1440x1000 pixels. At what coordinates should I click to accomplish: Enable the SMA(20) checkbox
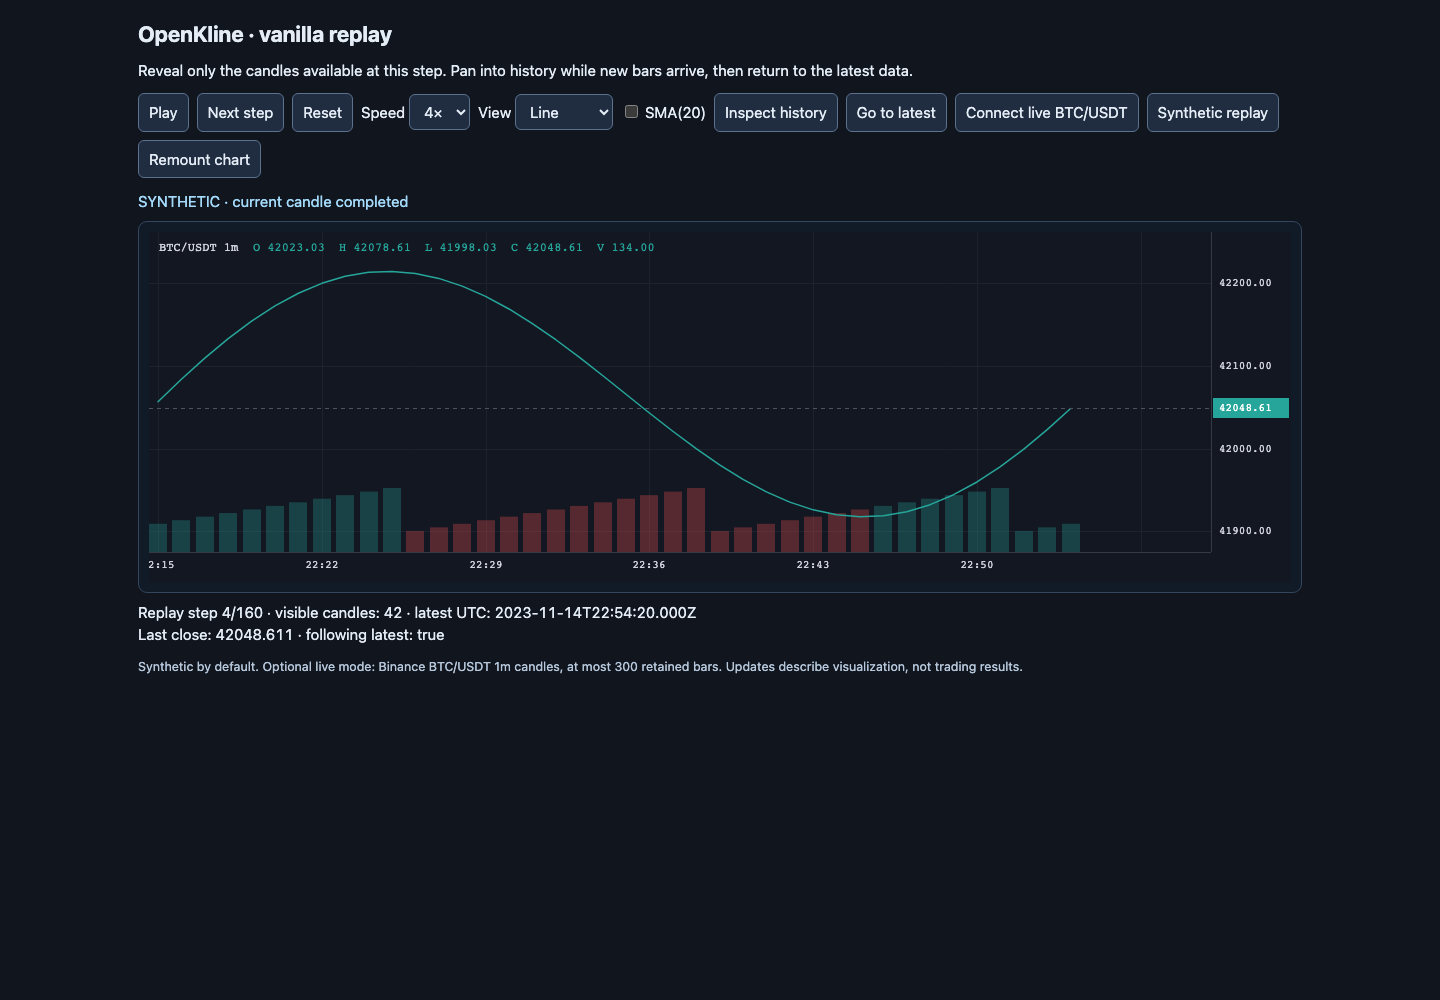click(x=631, y=112)
